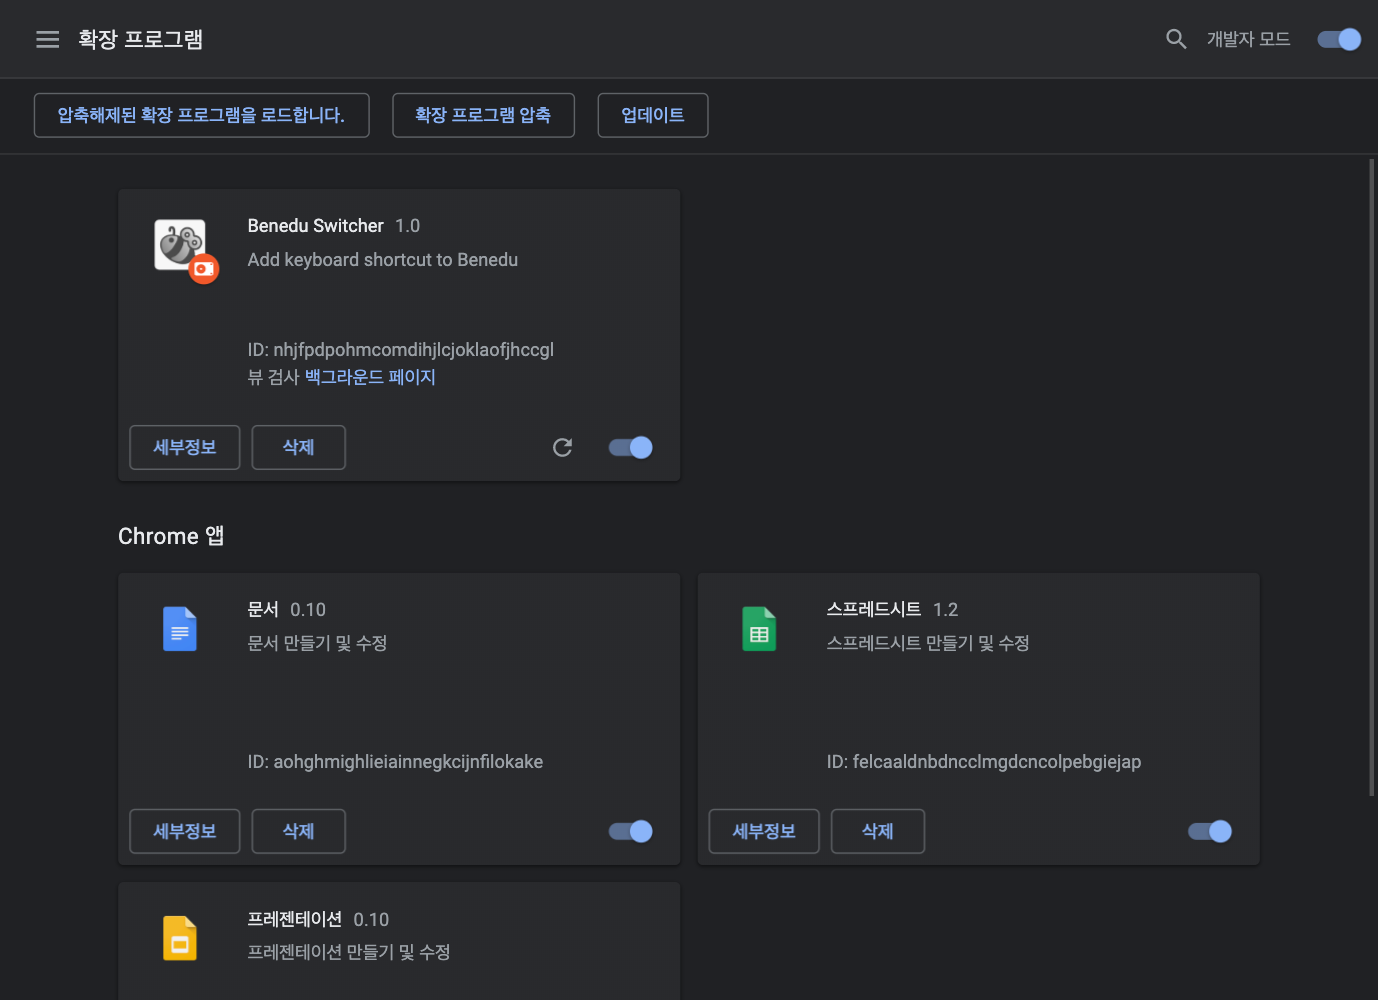Click the 업데이트 button
The width and height of the screenshot is (1378, 1000).
click(652, 115)
